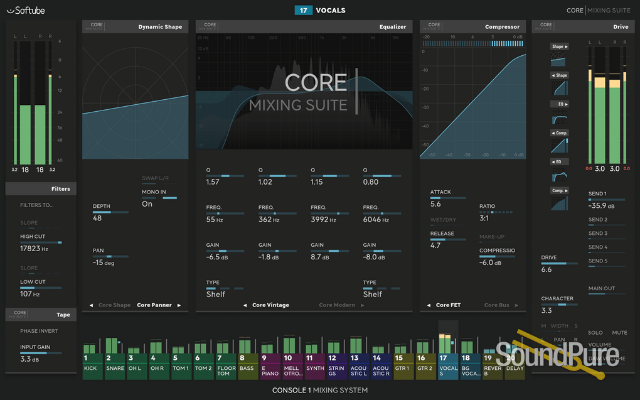Click right arrow beside Core Panner

point(180,304)
